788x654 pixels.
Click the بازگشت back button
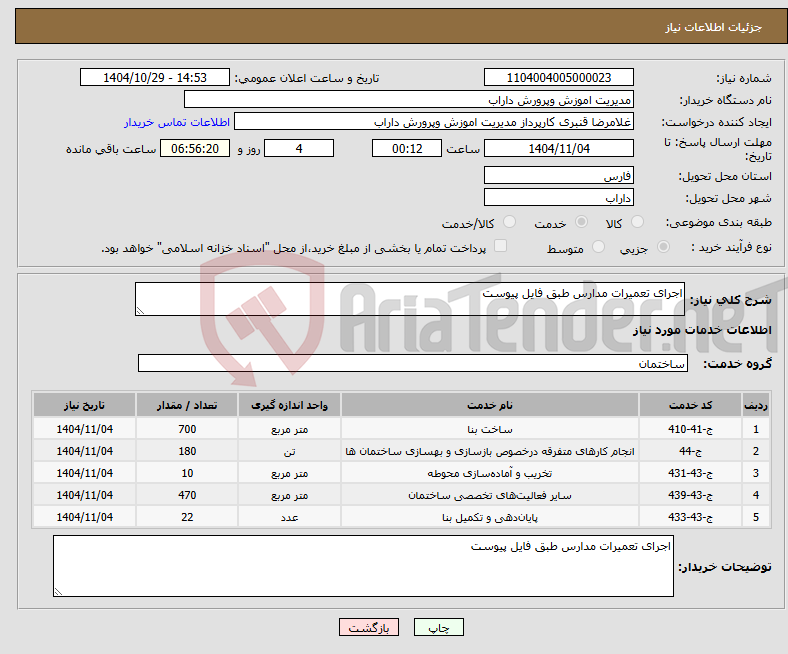[369, 627]
